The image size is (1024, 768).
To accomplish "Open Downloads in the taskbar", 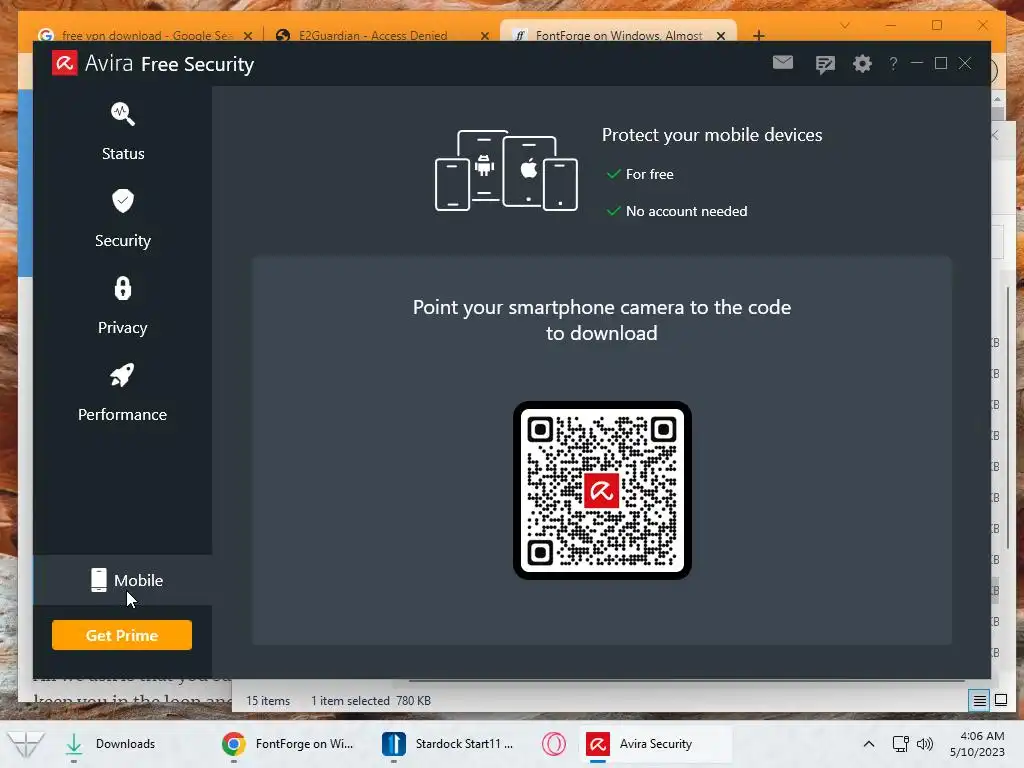I will [111, 744].
